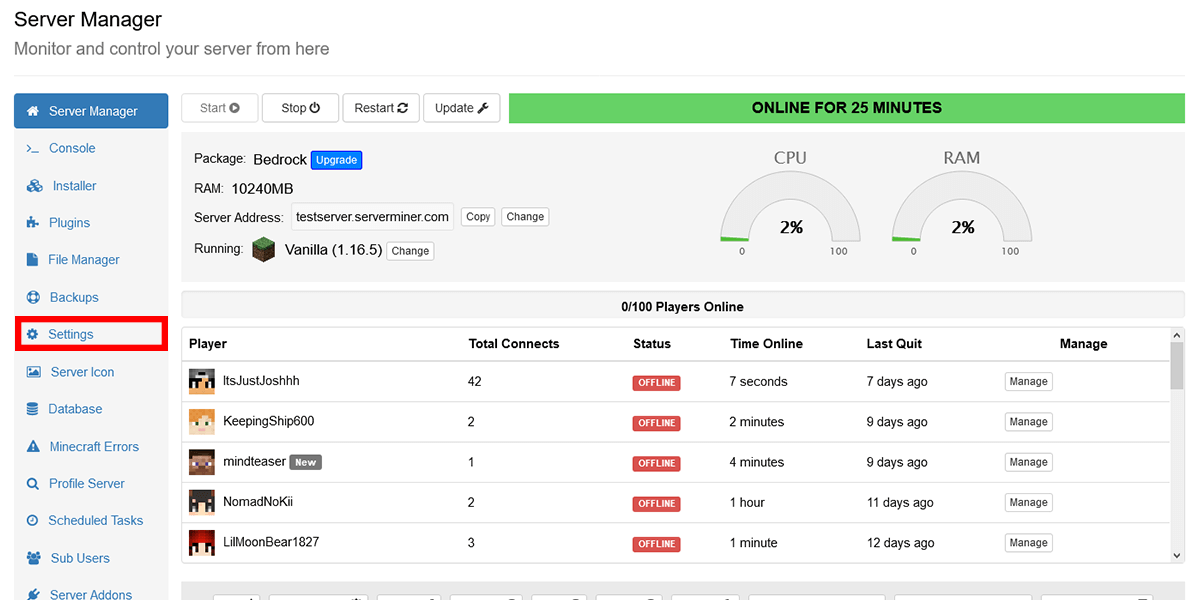The image size is (1200, 600).
Task: Click the server address text field
Action: (372, 217)
